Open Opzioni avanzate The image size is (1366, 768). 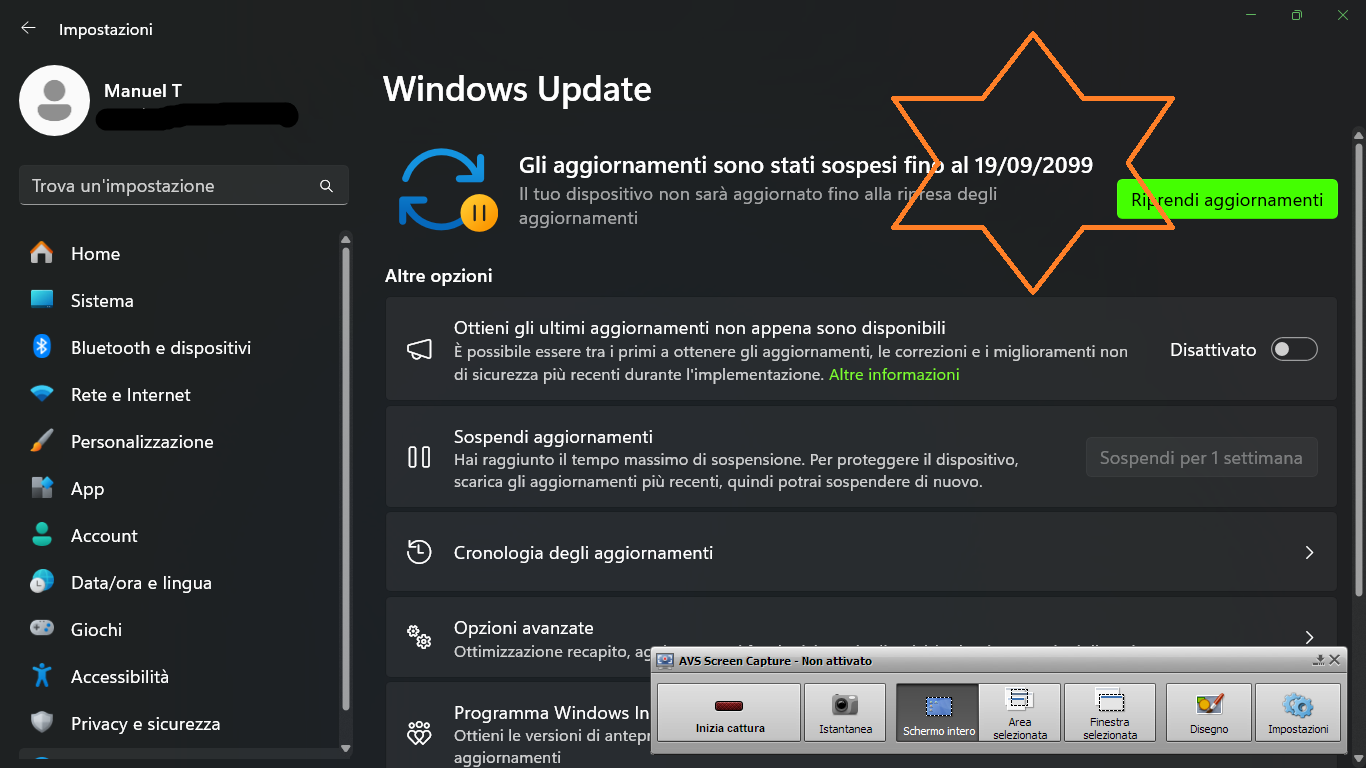coord(861,637)
